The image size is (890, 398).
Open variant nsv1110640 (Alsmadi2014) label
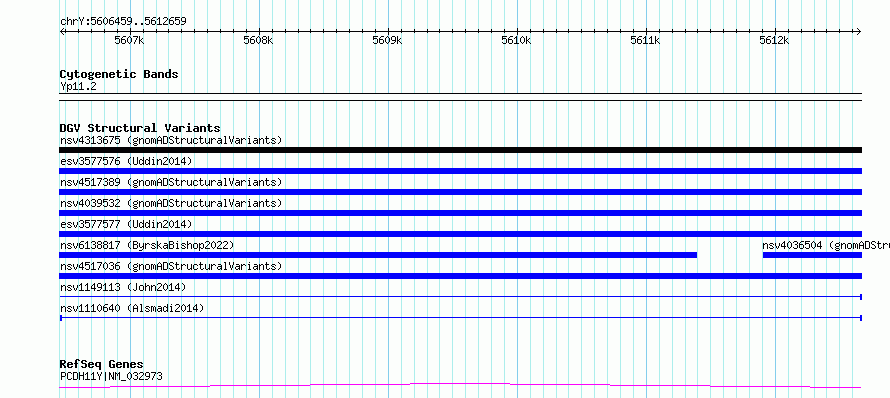tap(132, 308)
